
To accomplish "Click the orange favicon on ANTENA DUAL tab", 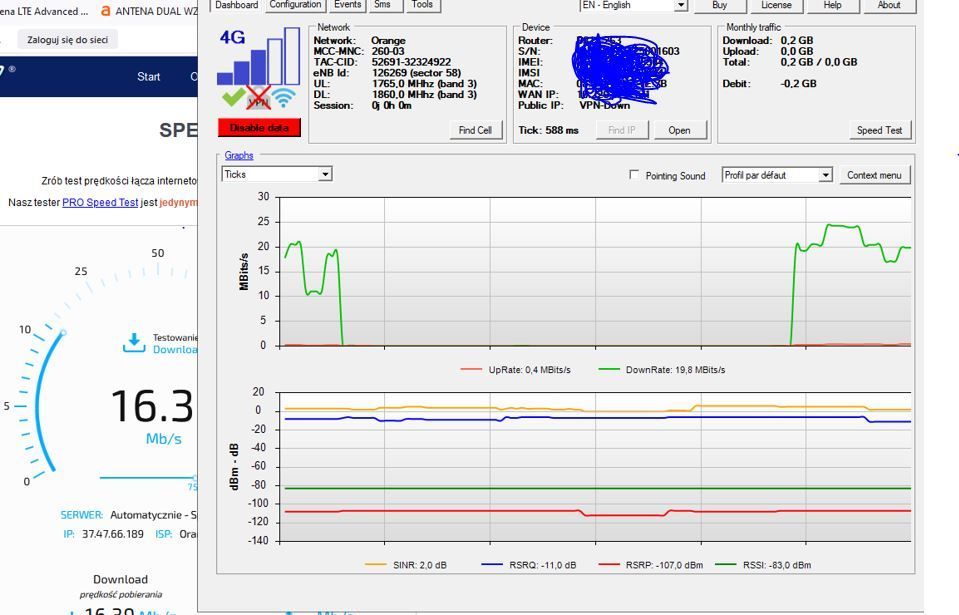I will point(105,11).
